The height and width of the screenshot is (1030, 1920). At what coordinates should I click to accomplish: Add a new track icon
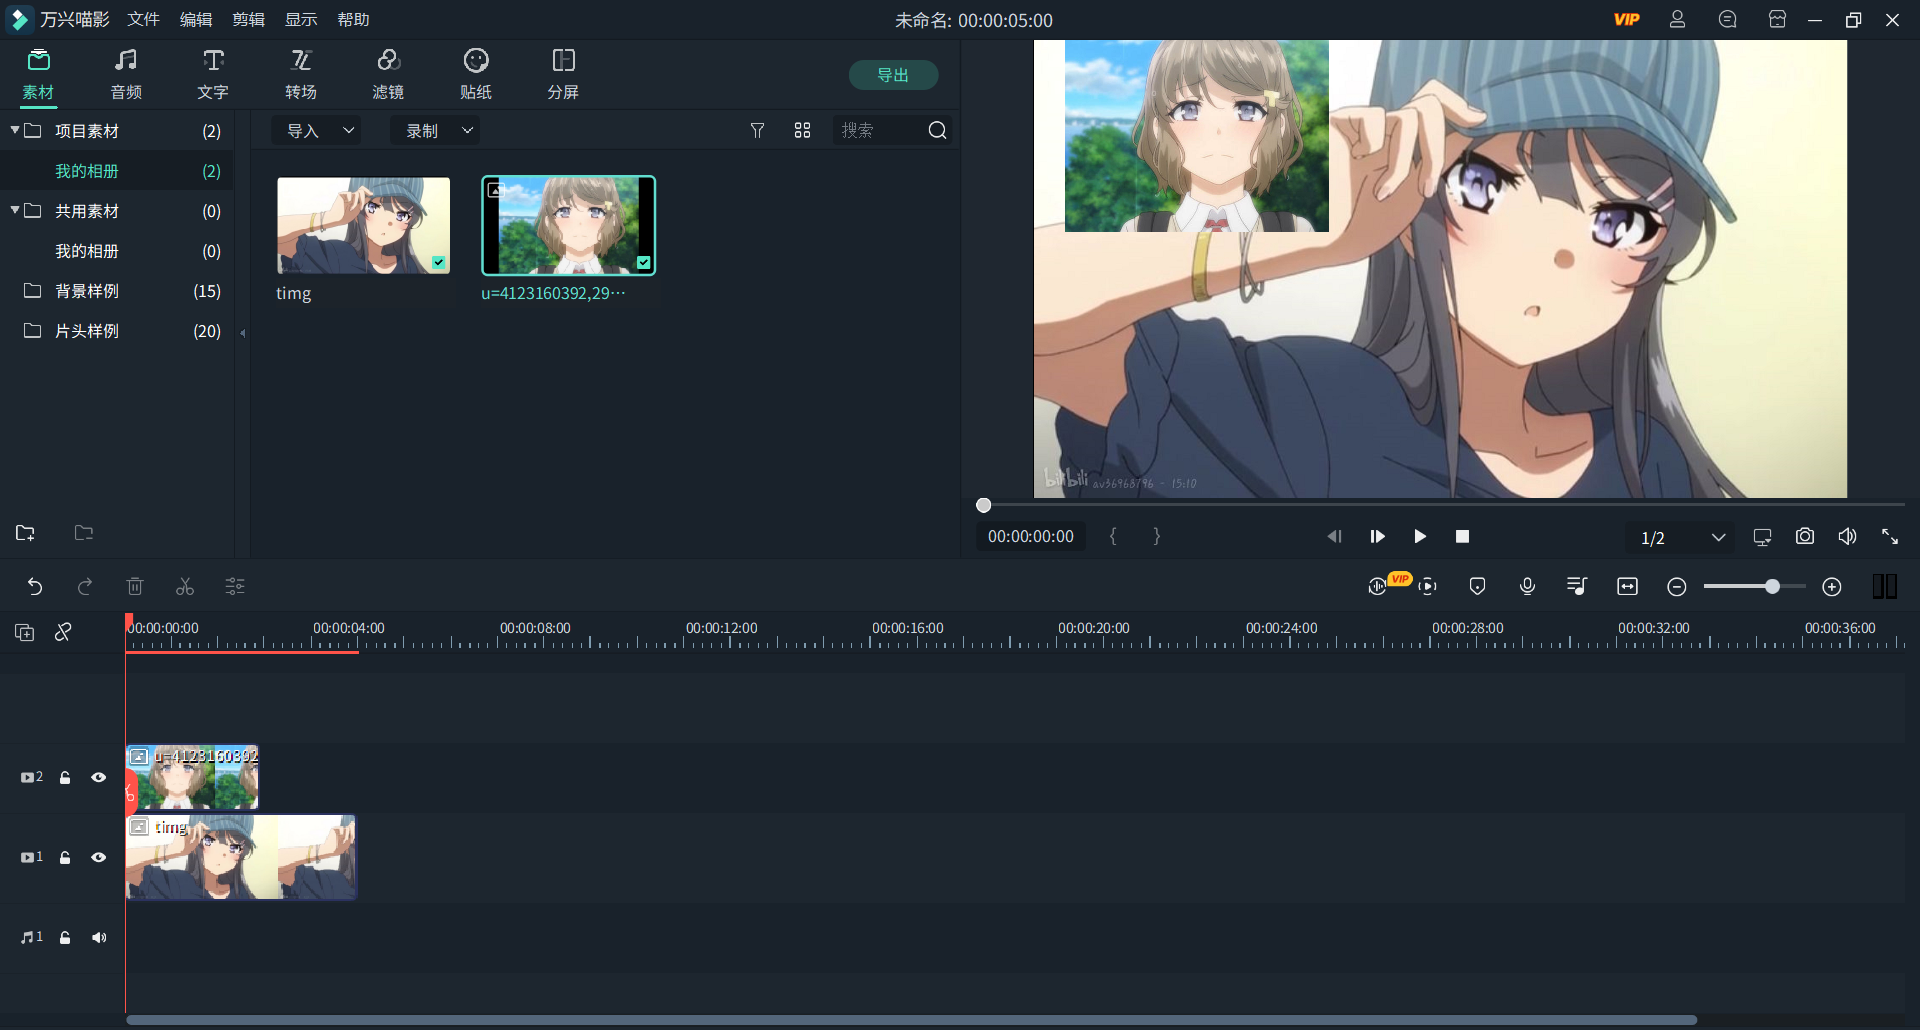(x=25, y=632)
